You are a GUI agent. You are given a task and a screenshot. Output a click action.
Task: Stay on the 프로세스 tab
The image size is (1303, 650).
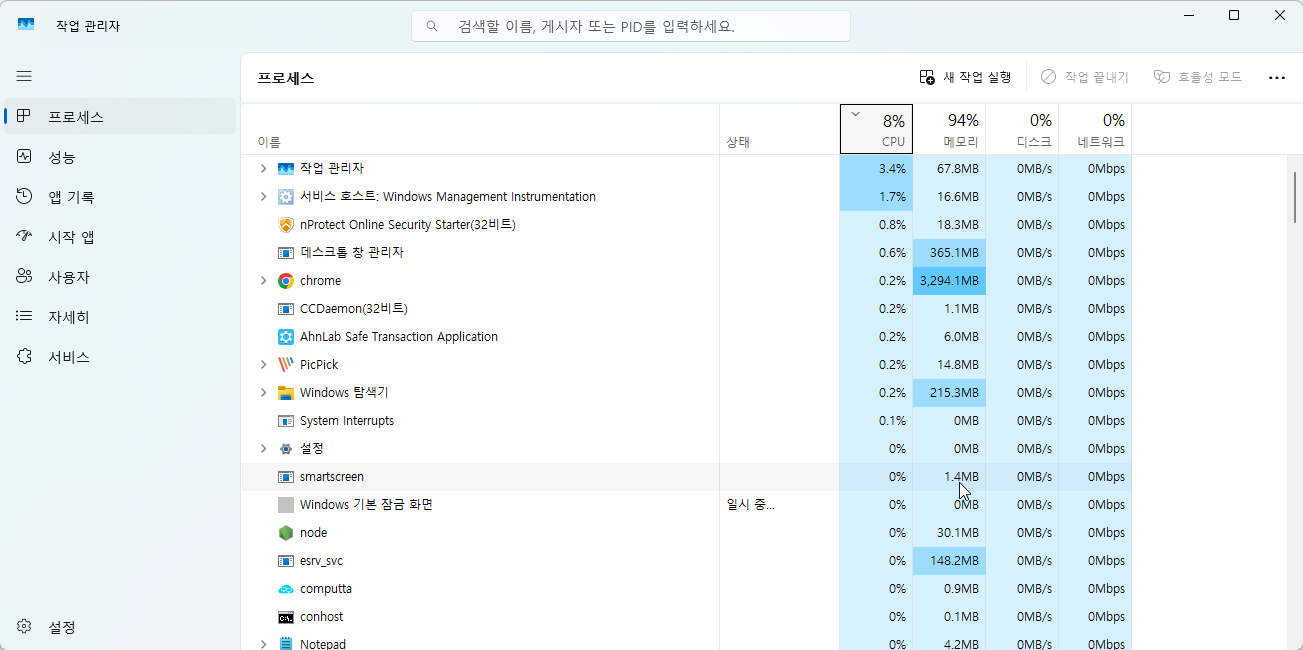(60, 116)
